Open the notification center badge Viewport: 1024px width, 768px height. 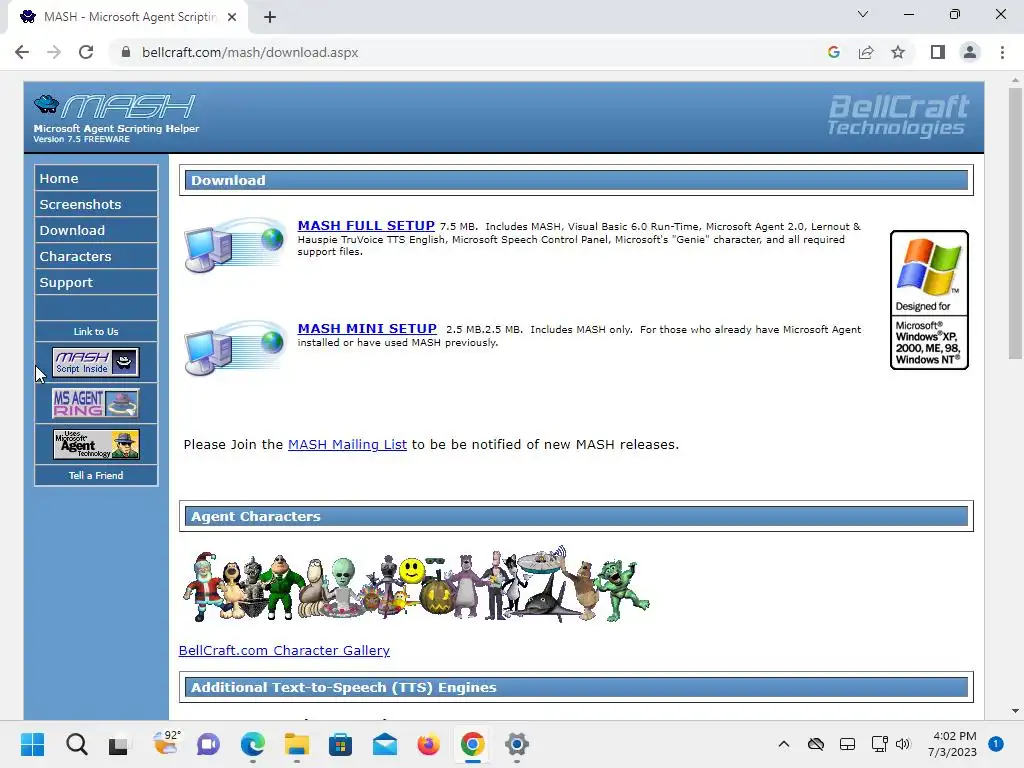[x=996, y=744]
